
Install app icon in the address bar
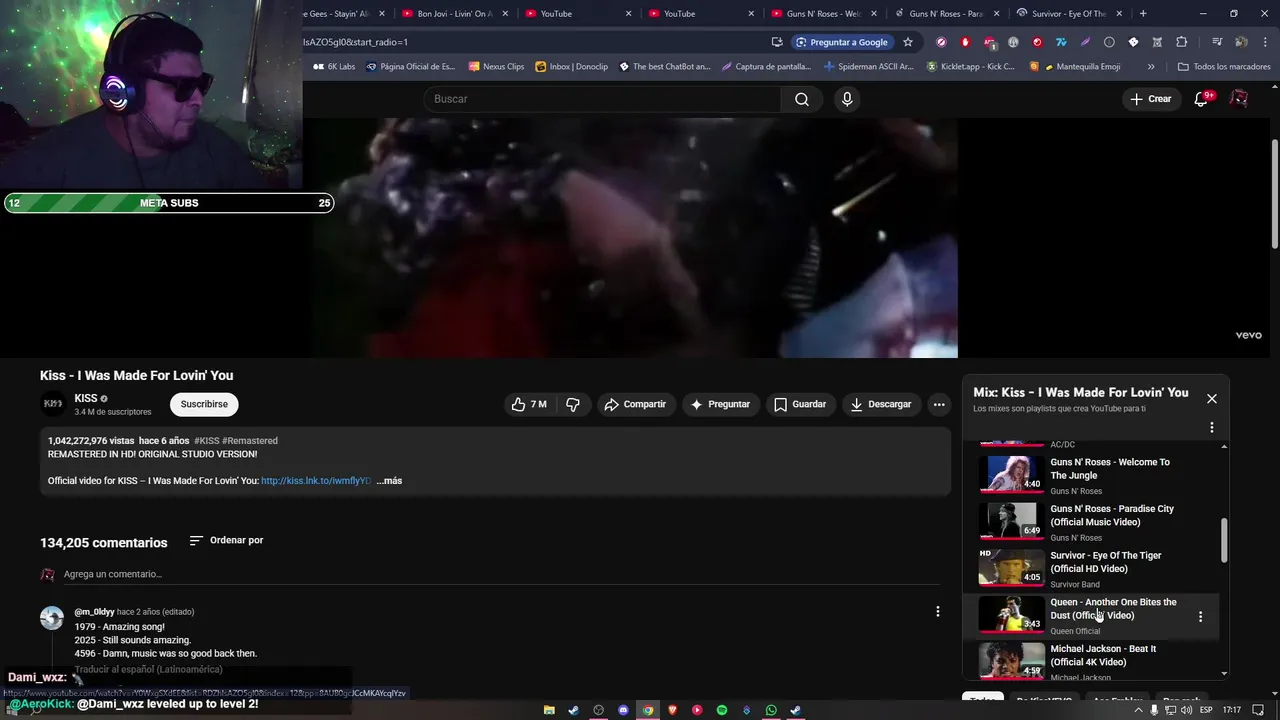[x=777, y=42]
